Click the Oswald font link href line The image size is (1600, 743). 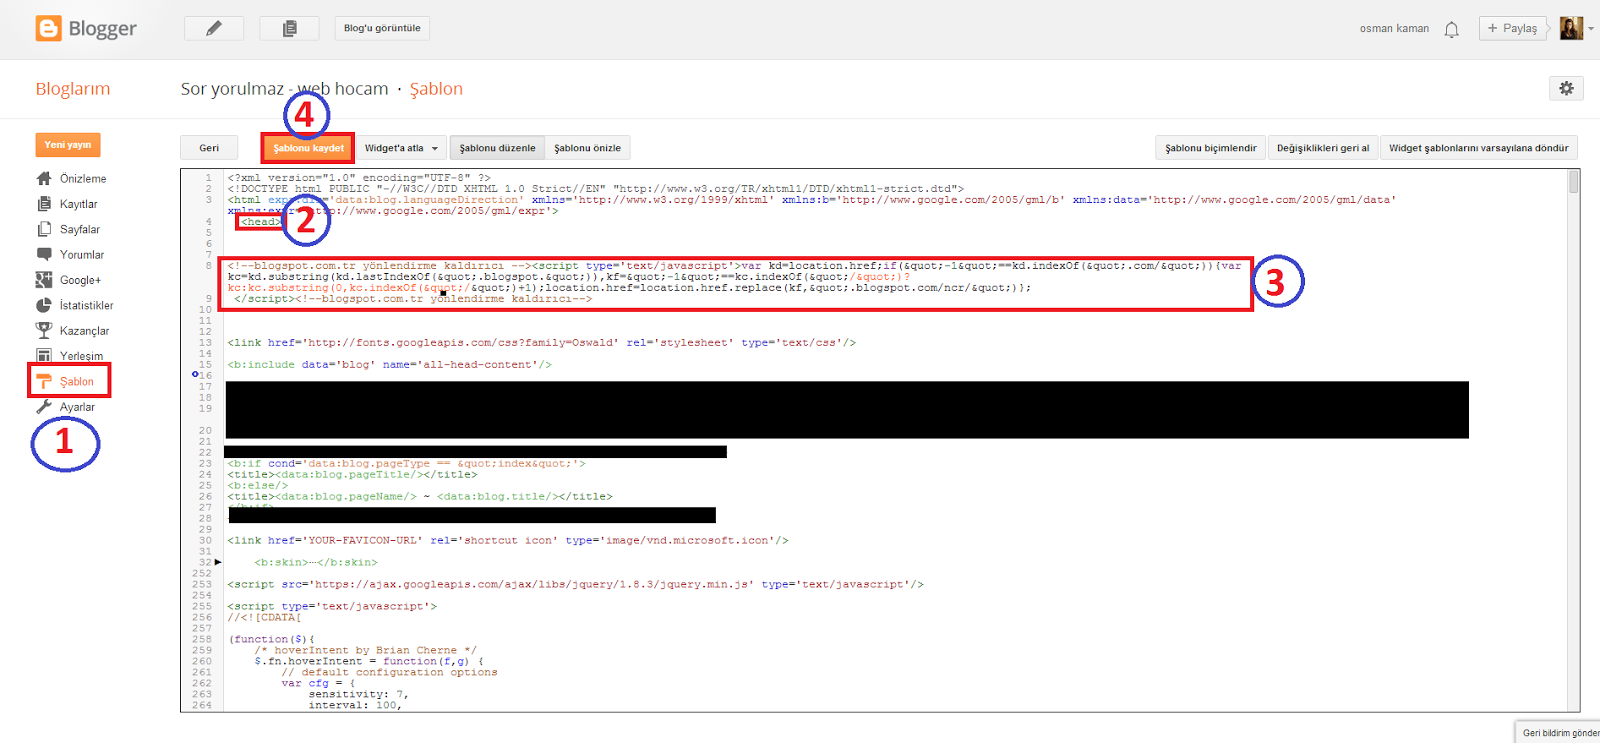(x=541, y=342)
